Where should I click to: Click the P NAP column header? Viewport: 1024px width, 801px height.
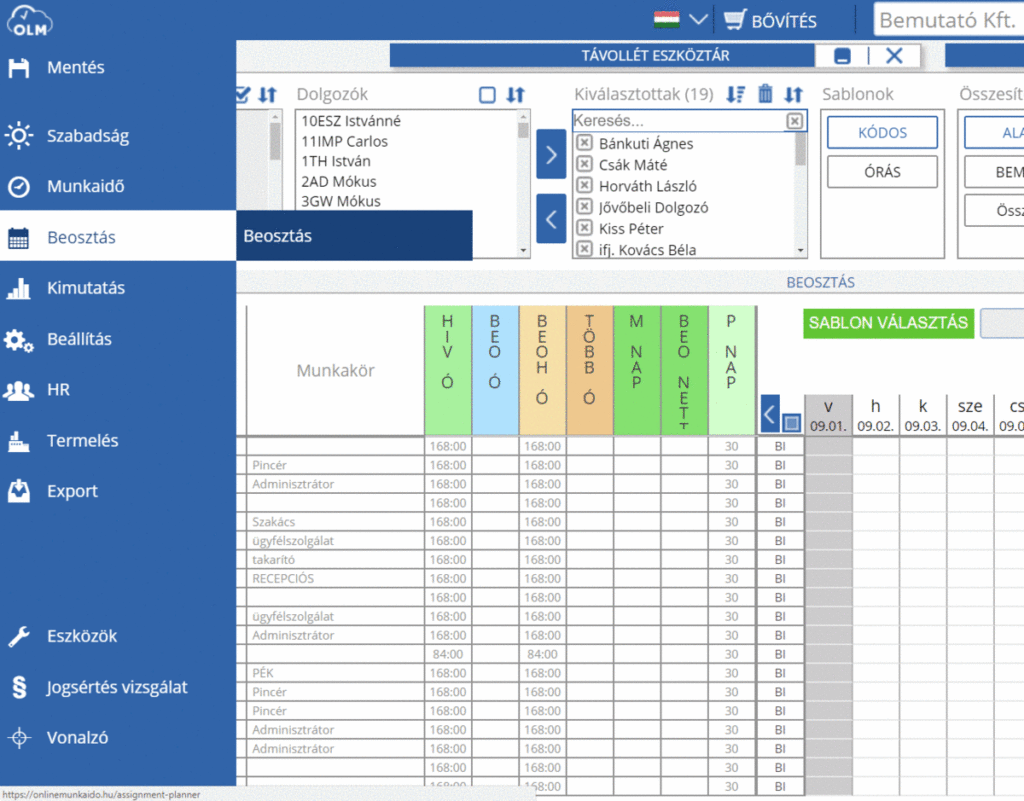pyautogui.click(x=731, y=370)
